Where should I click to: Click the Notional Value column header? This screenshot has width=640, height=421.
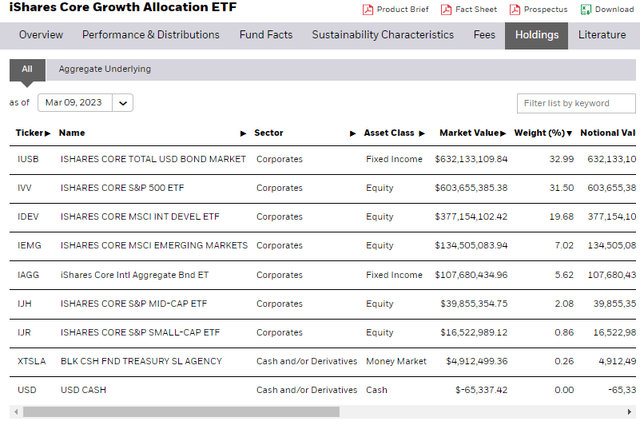tap(608, 133)
